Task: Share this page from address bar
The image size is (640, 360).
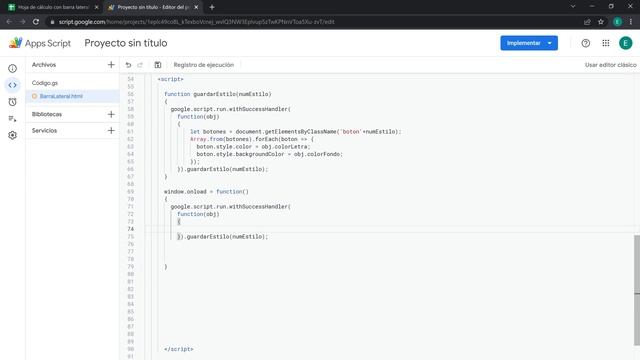Action: point(587,22)
